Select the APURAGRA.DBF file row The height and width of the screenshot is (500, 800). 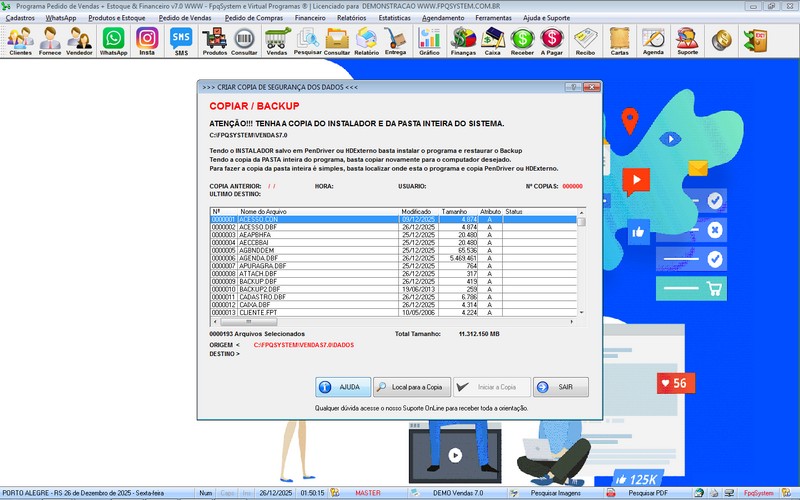click(x=393, y=266)
